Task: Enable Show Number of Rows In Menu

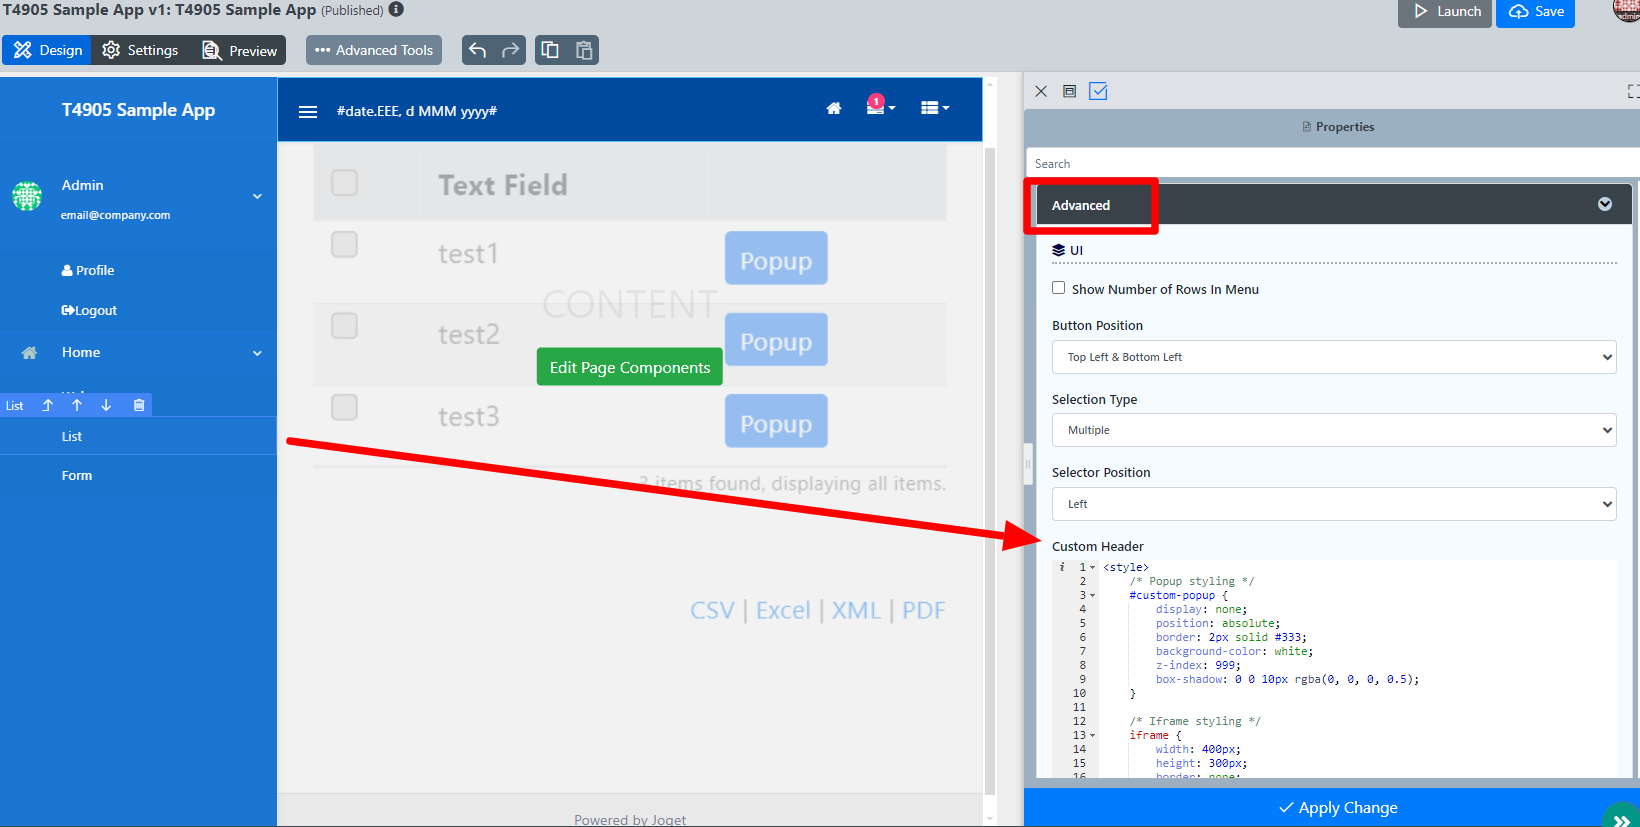Action: coord(1058,288)
